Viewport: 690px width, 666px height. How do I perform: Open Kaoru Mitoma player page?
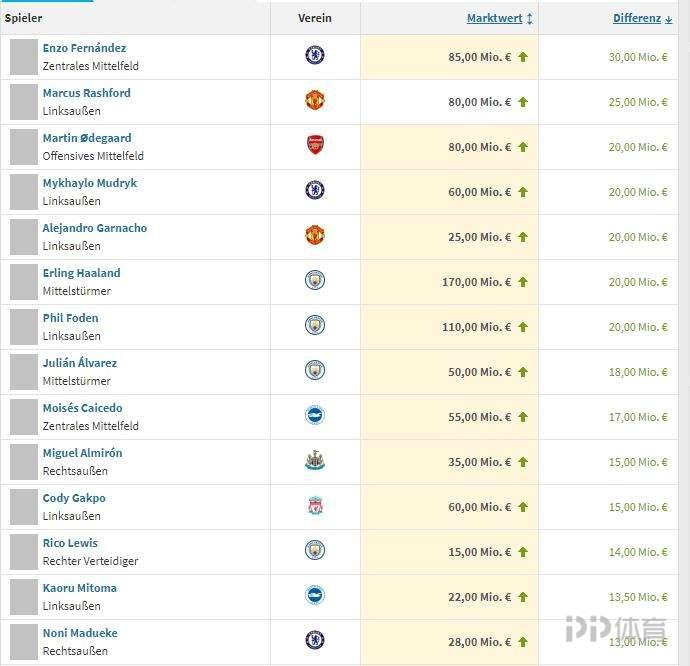80,588
